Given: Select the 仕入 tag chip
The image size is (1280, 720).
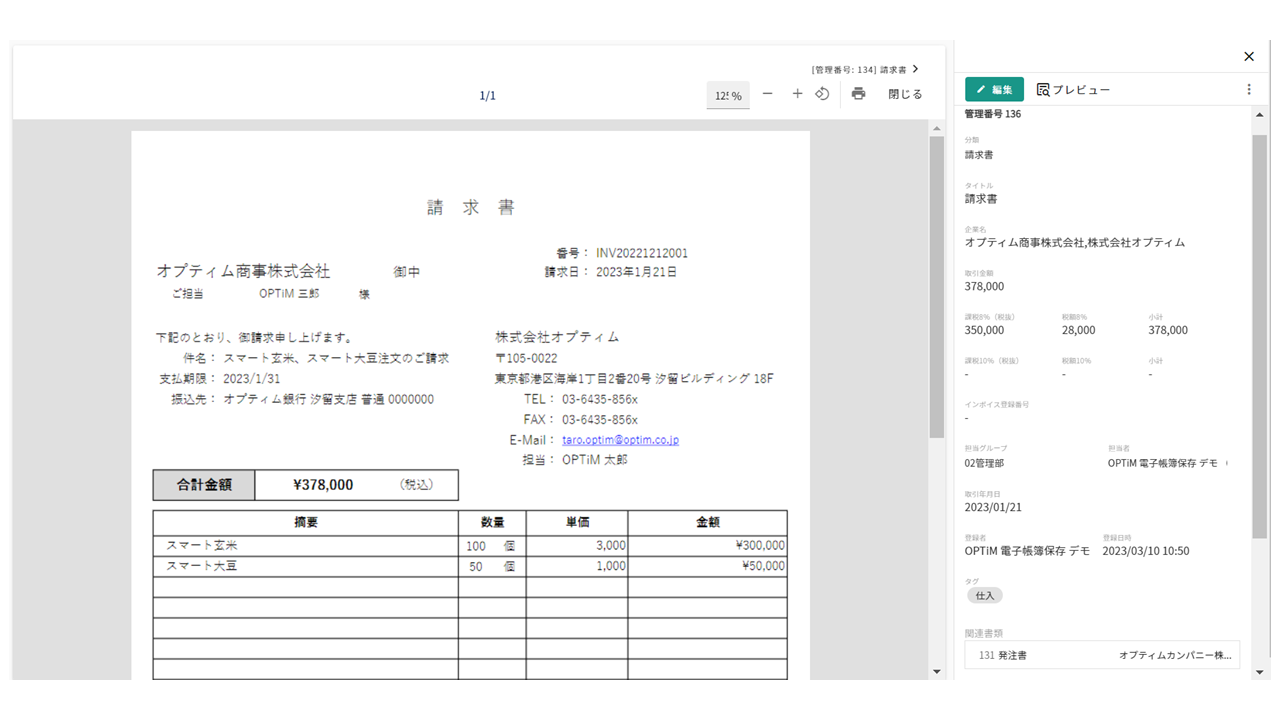Looking at the screenshot, I should [985, 595].
